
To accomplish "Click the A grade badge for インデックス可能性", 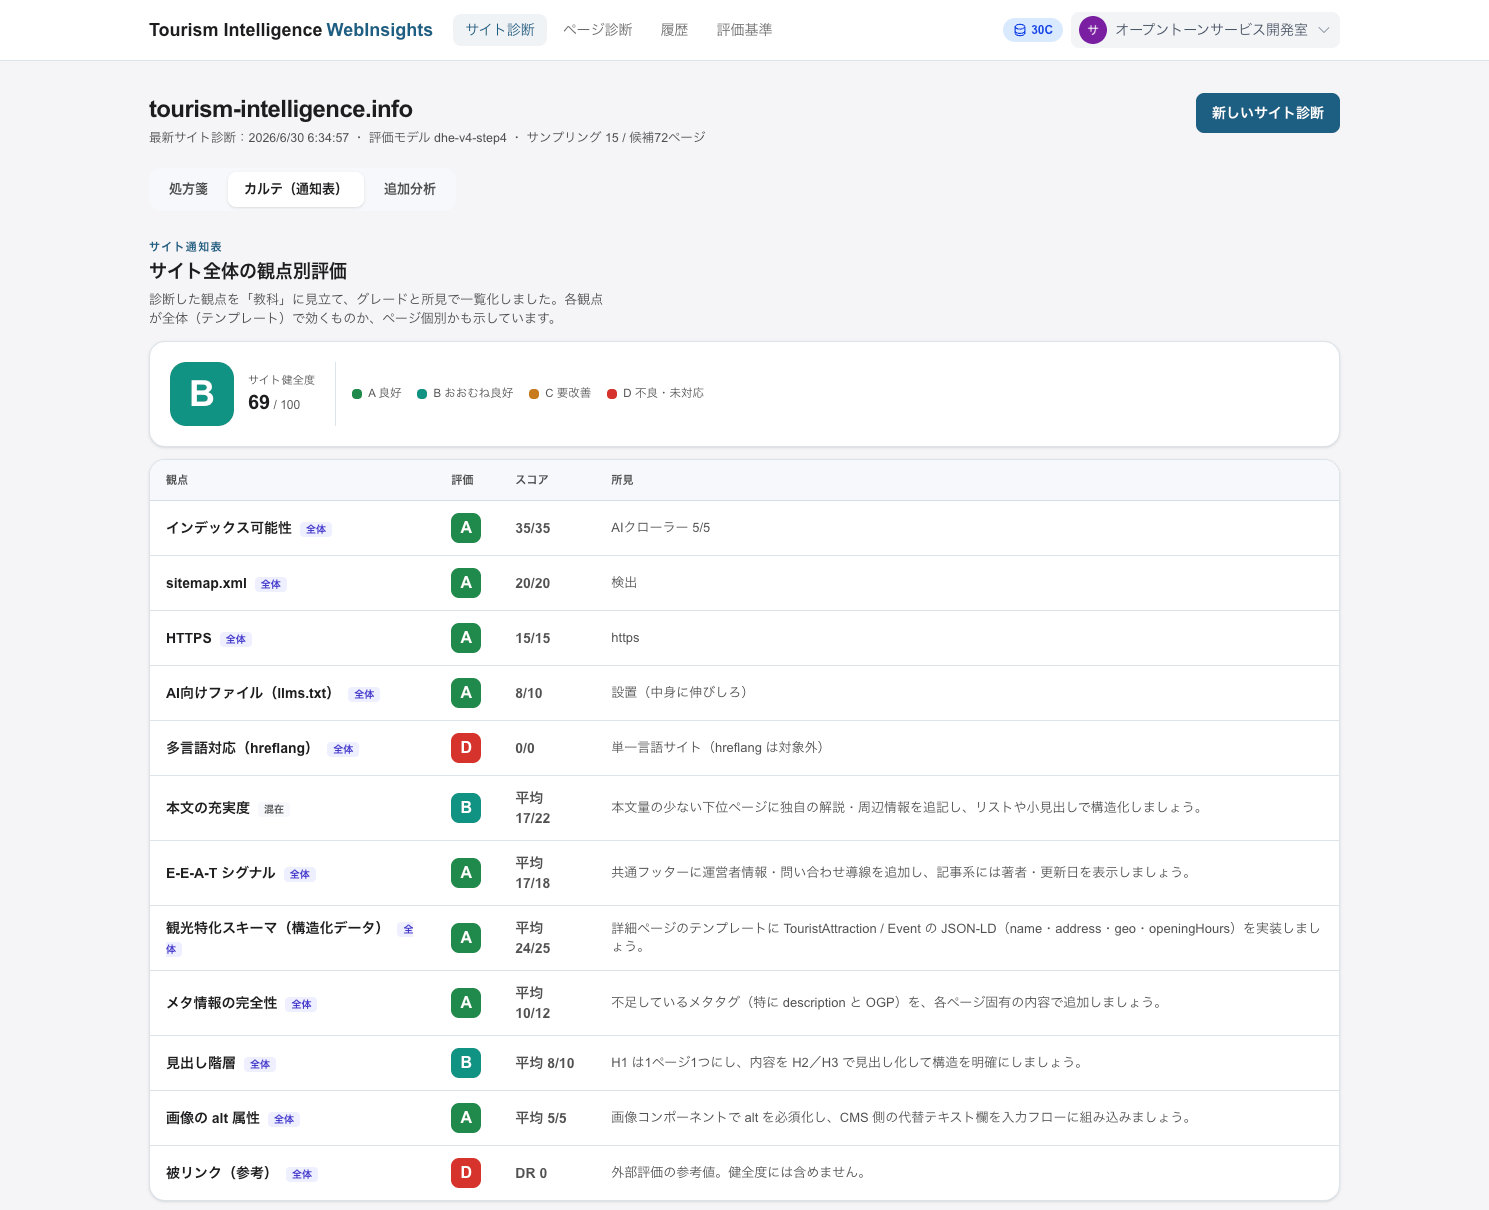I will [466, 528].
